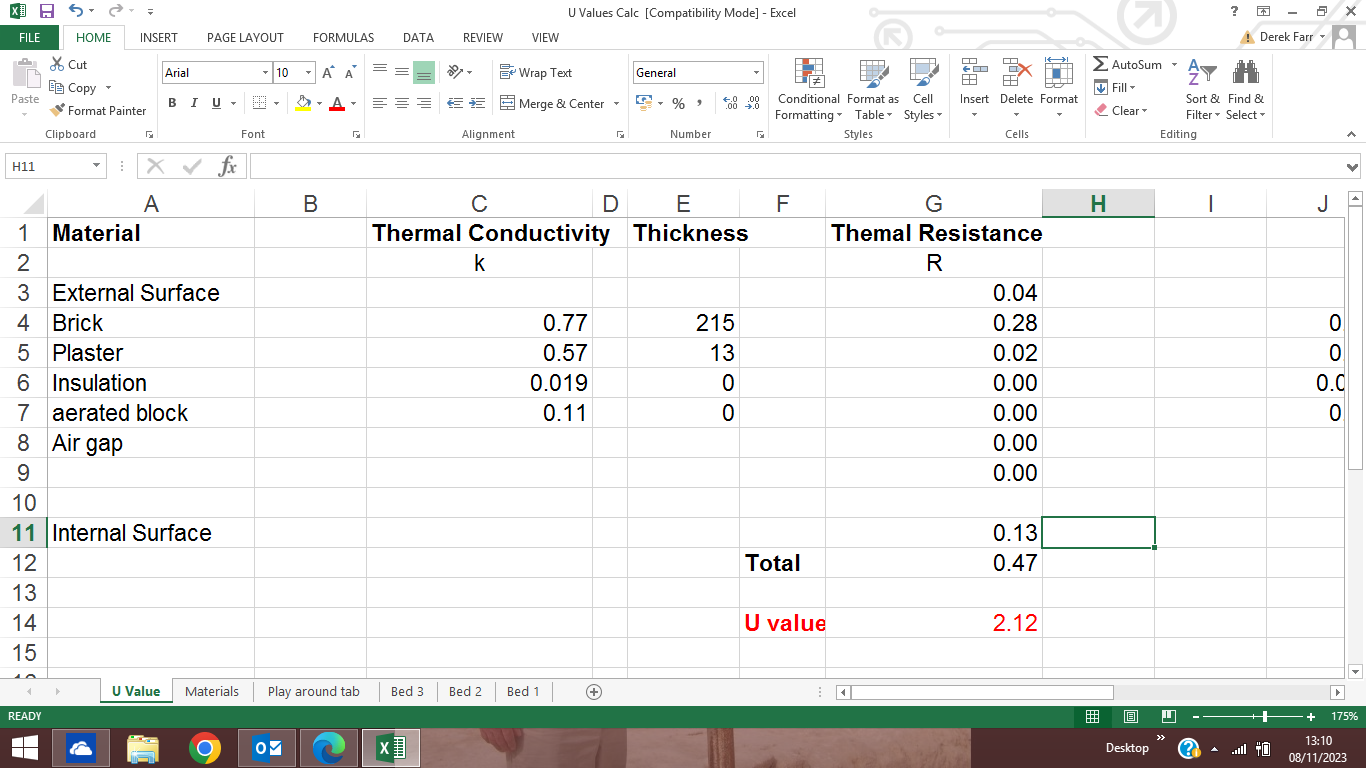Click the Cut button
The width and height of the screenshot is (1366, 768).
[x=68, y=65]
